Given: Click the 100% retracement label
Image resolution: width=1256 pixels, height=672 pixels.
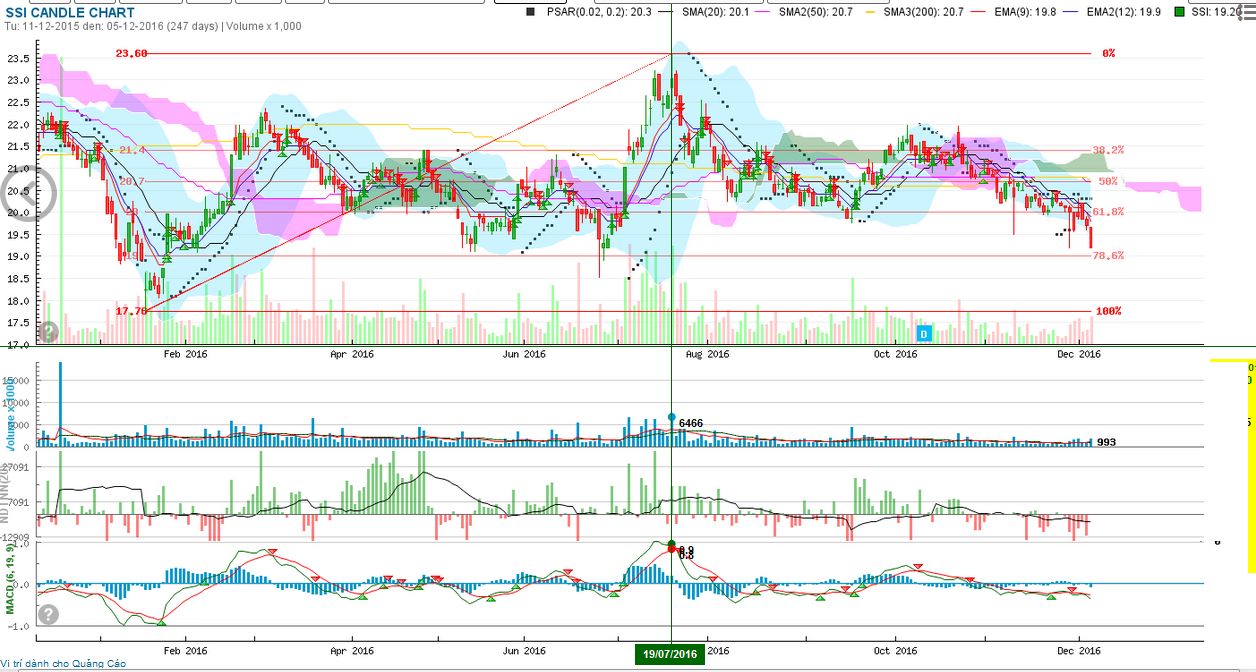Looking at the screenshot, I should 1108,311.
